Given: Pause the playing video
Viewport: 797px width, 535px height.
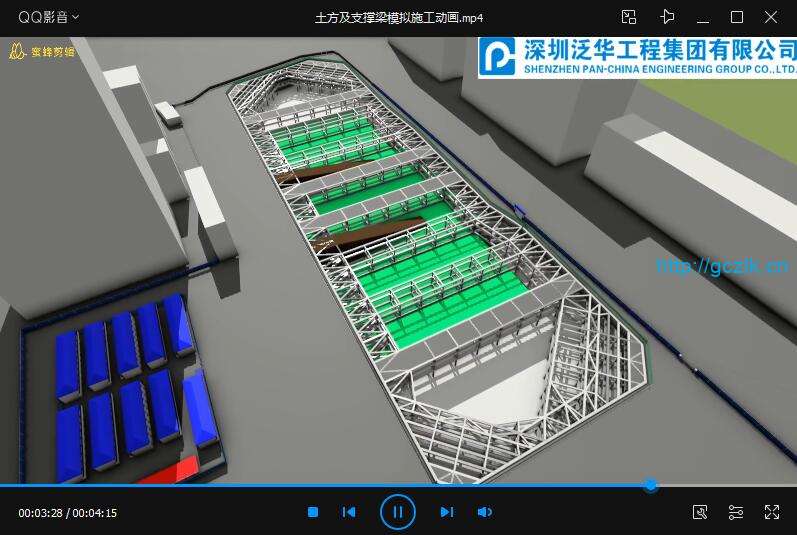Looking at the screenshot, I should (x=397, y=512).
